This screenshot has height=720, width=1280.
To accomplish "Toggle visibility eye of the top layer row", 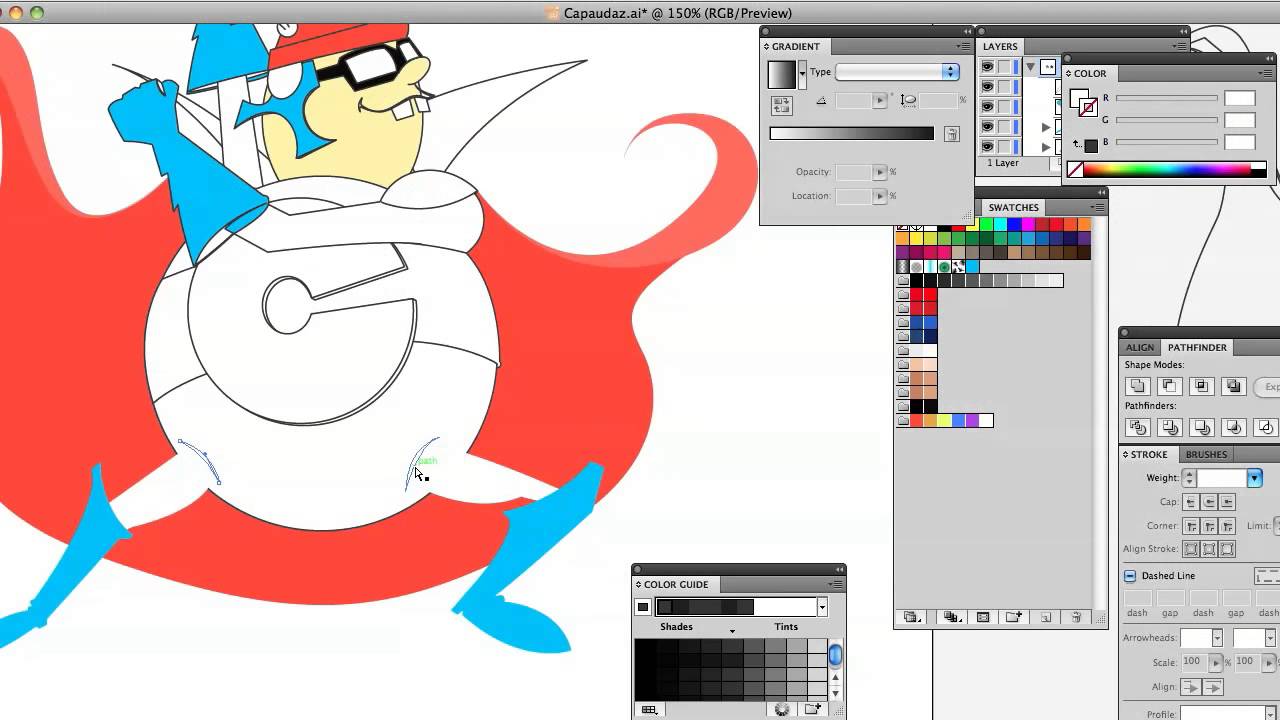I will (987, 67).
